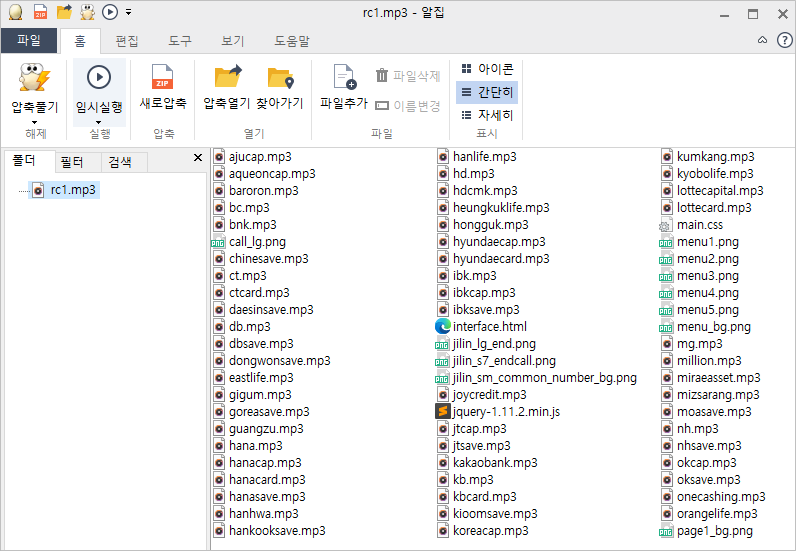The image size is (796, 551).
Task: Click quick access play run icon
Action: [x=110, y=12]
